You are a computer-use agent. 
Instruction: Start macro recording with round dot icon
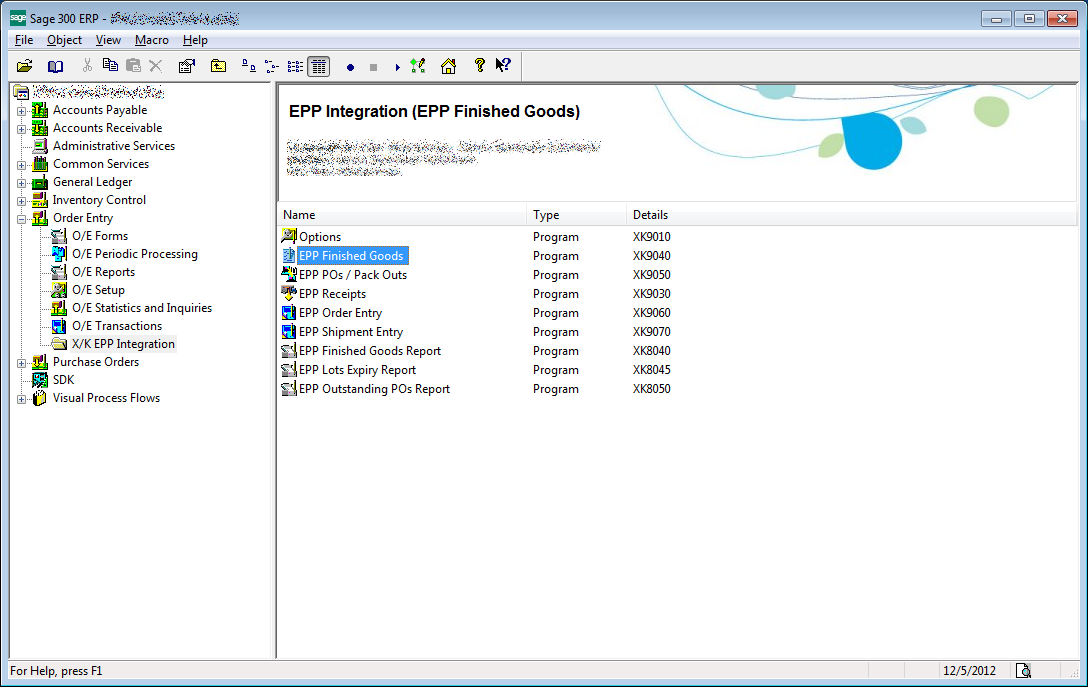pyautogui.click(x=350, y=67)
